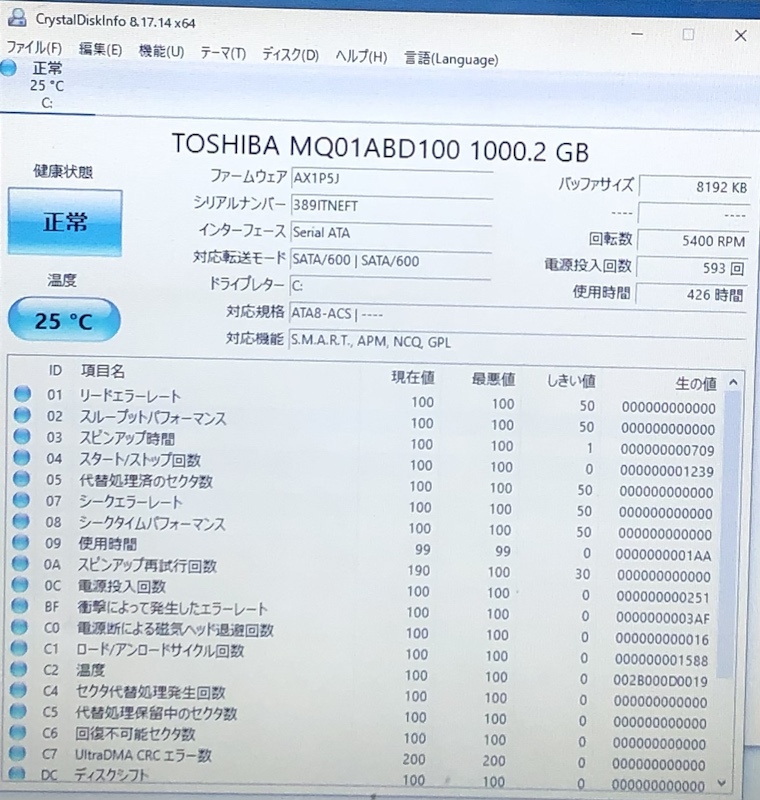The image size is (760, 800).
Task: Click status orb for C2 温度
Action: [18, 668]
